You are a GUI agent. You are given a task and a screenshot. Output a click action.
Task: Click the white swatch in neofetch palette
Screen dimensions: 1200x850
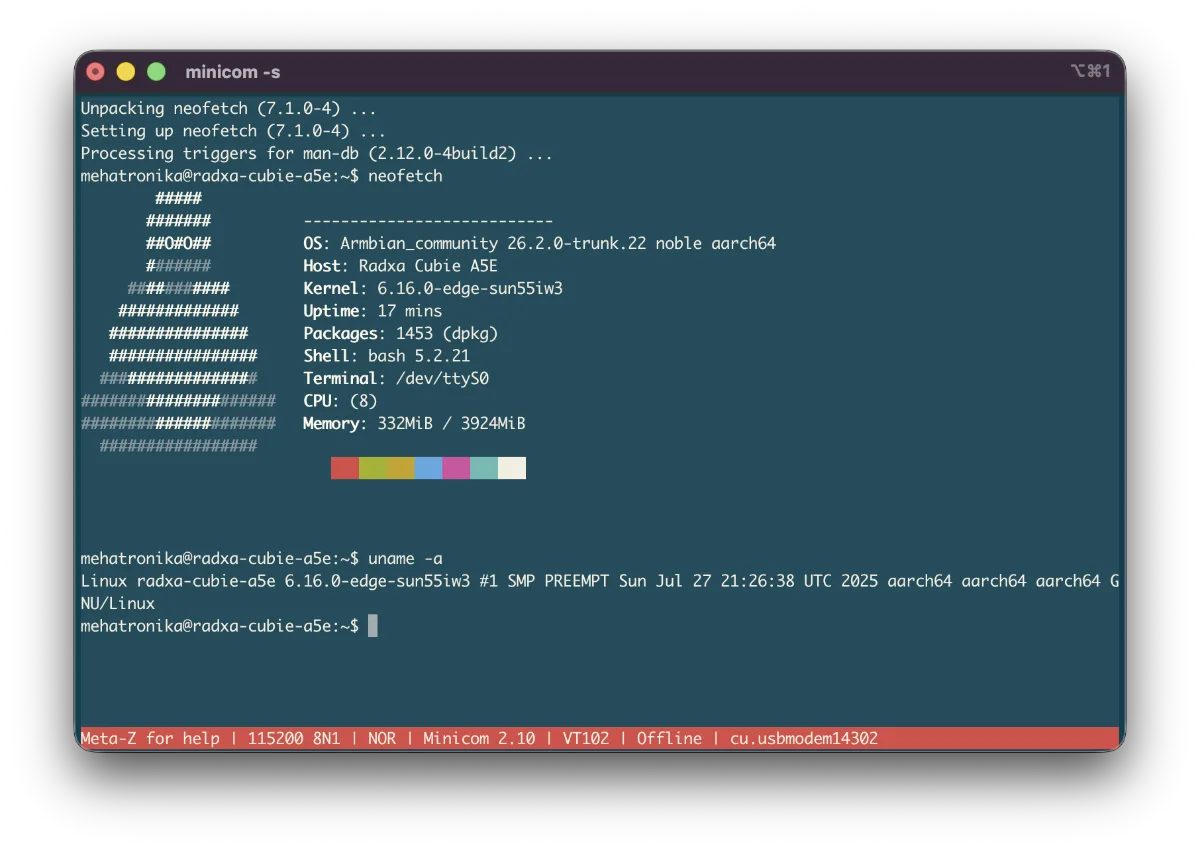pos(512,468)
